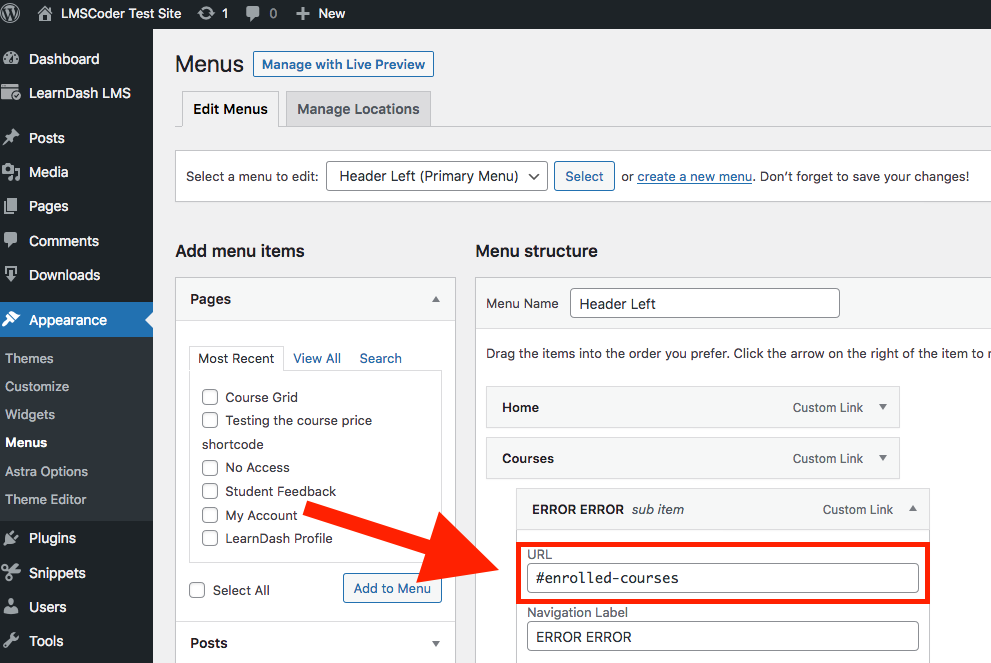
Task: Click the LearnDash LMS sidebar icon
Action: 12,93
